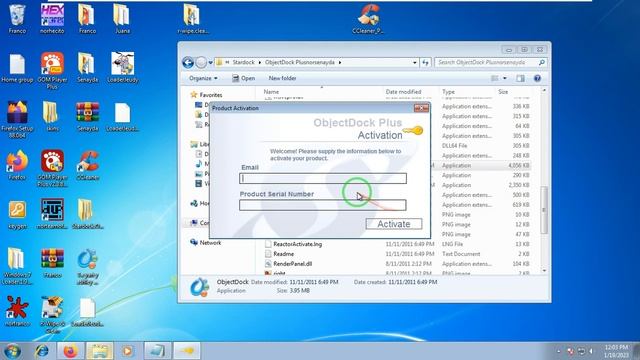The width and height of the screenshot is (640, 360).
Task: Click the Search ObjectDock Plusnorsenayda box
Action: [490, 62]
